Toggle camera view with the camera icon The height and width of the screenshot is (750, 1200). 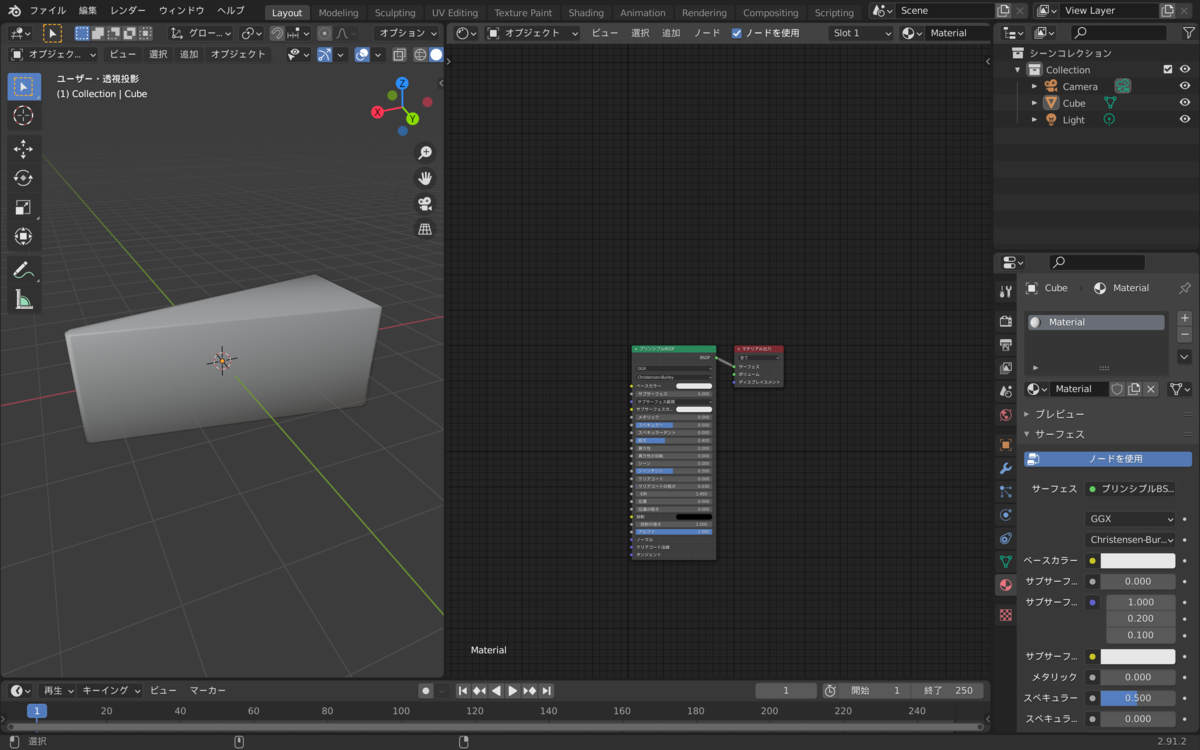[425, 204]
